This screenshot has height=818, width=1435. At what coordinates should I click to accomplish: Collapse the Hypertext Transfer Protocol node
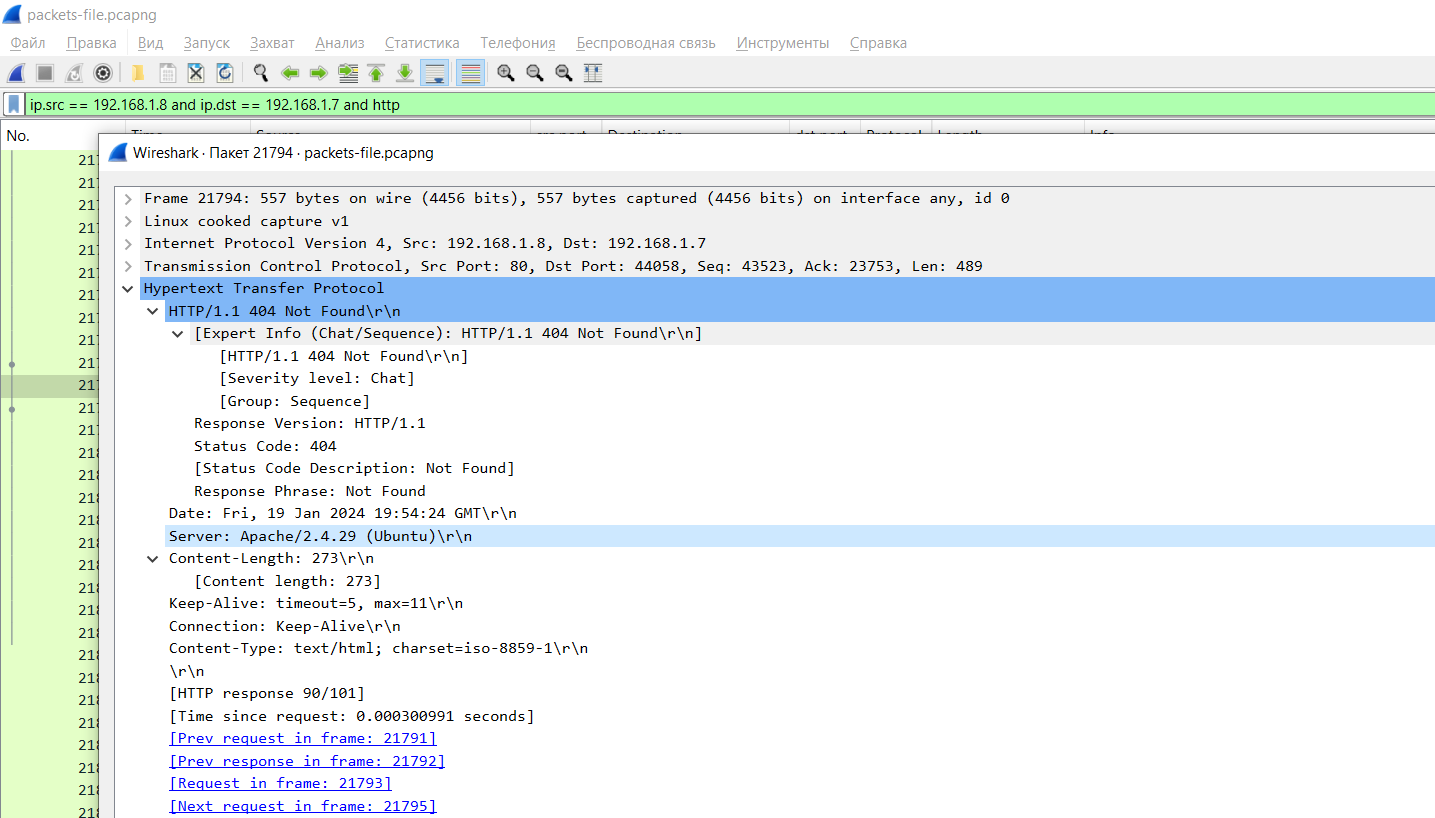[x=128, y=288]
